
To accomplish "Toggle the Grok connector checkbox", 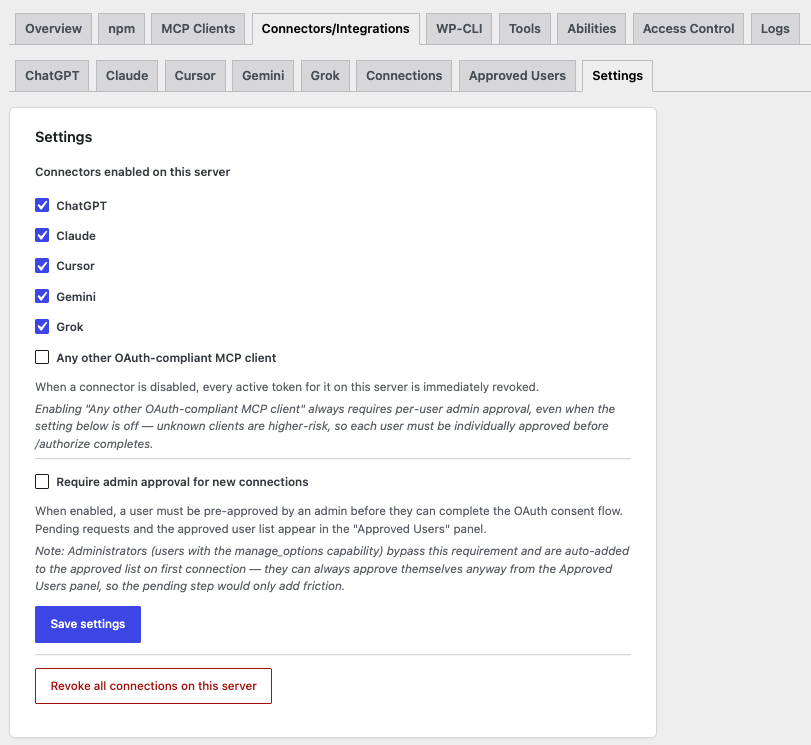I will [x=42, y=326].
